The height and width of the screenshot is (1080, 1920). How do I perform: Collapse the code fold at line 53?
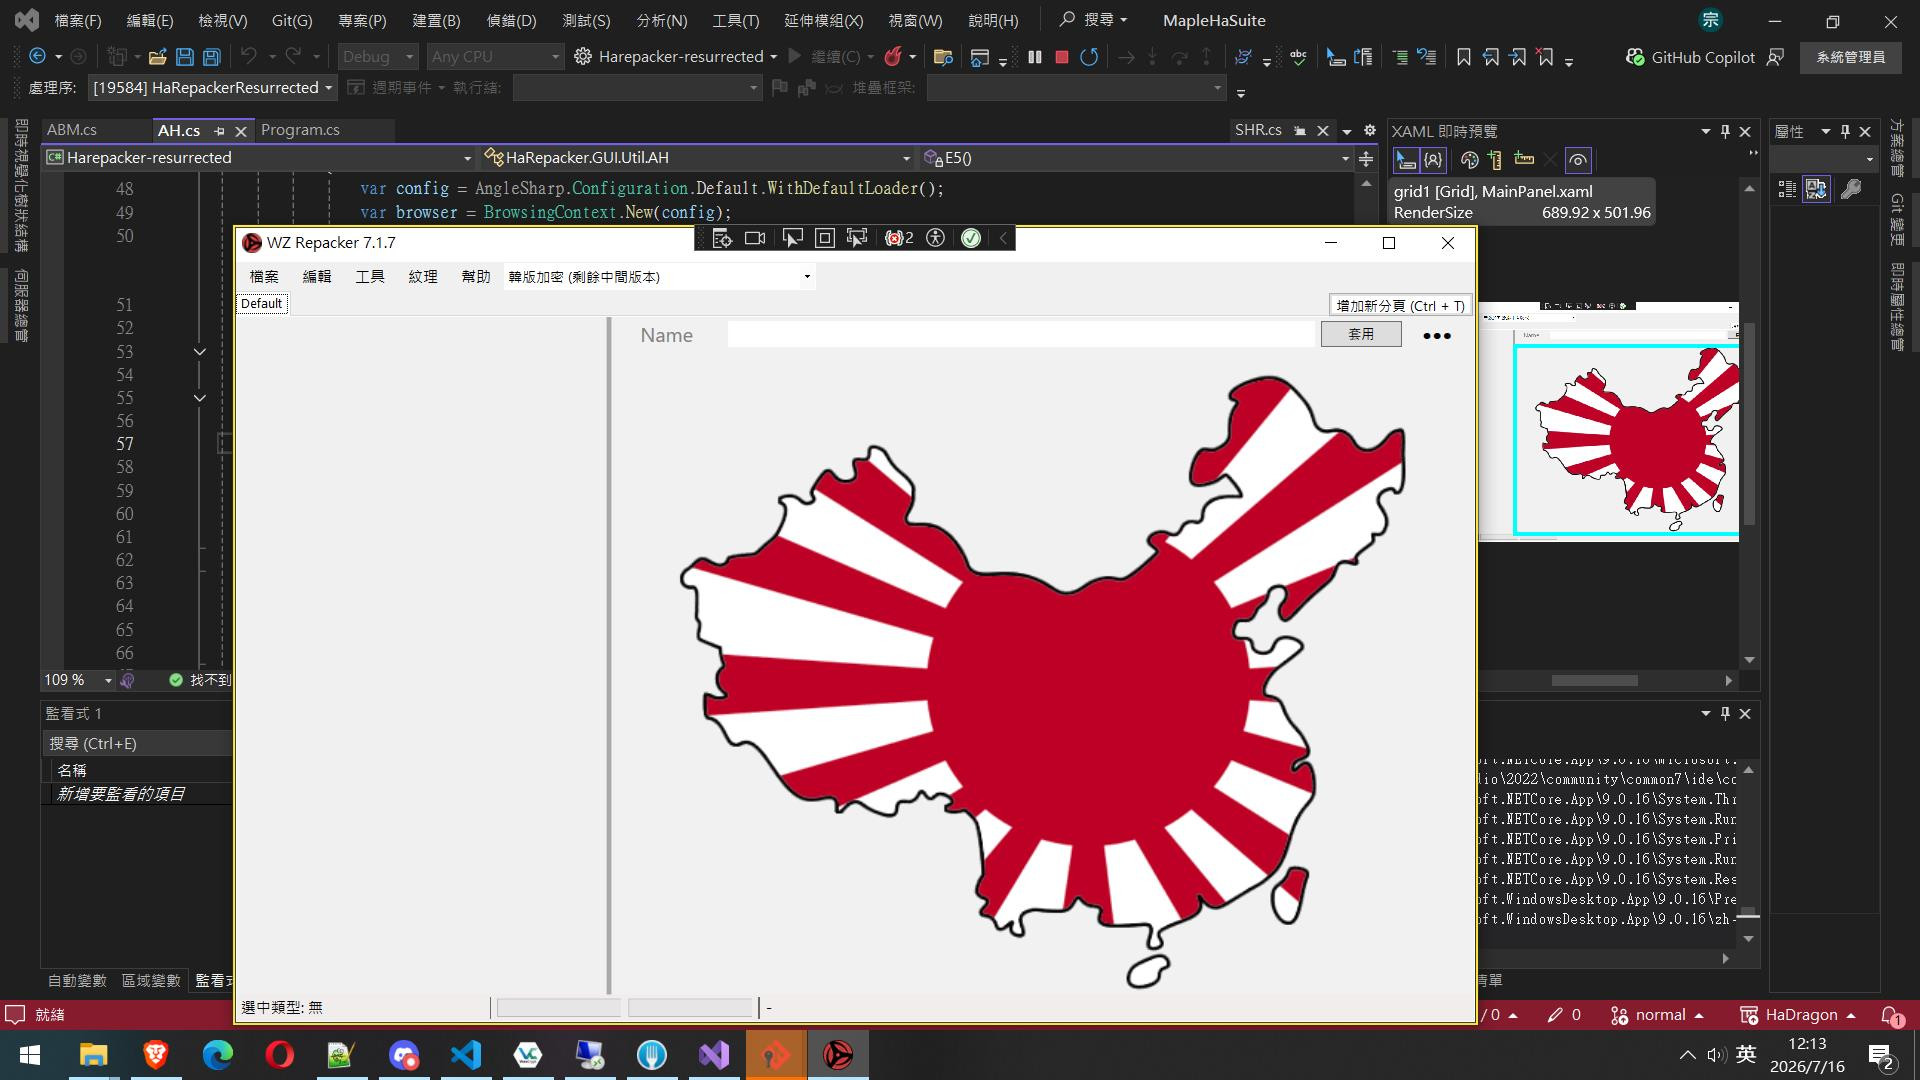click(200, 352)
